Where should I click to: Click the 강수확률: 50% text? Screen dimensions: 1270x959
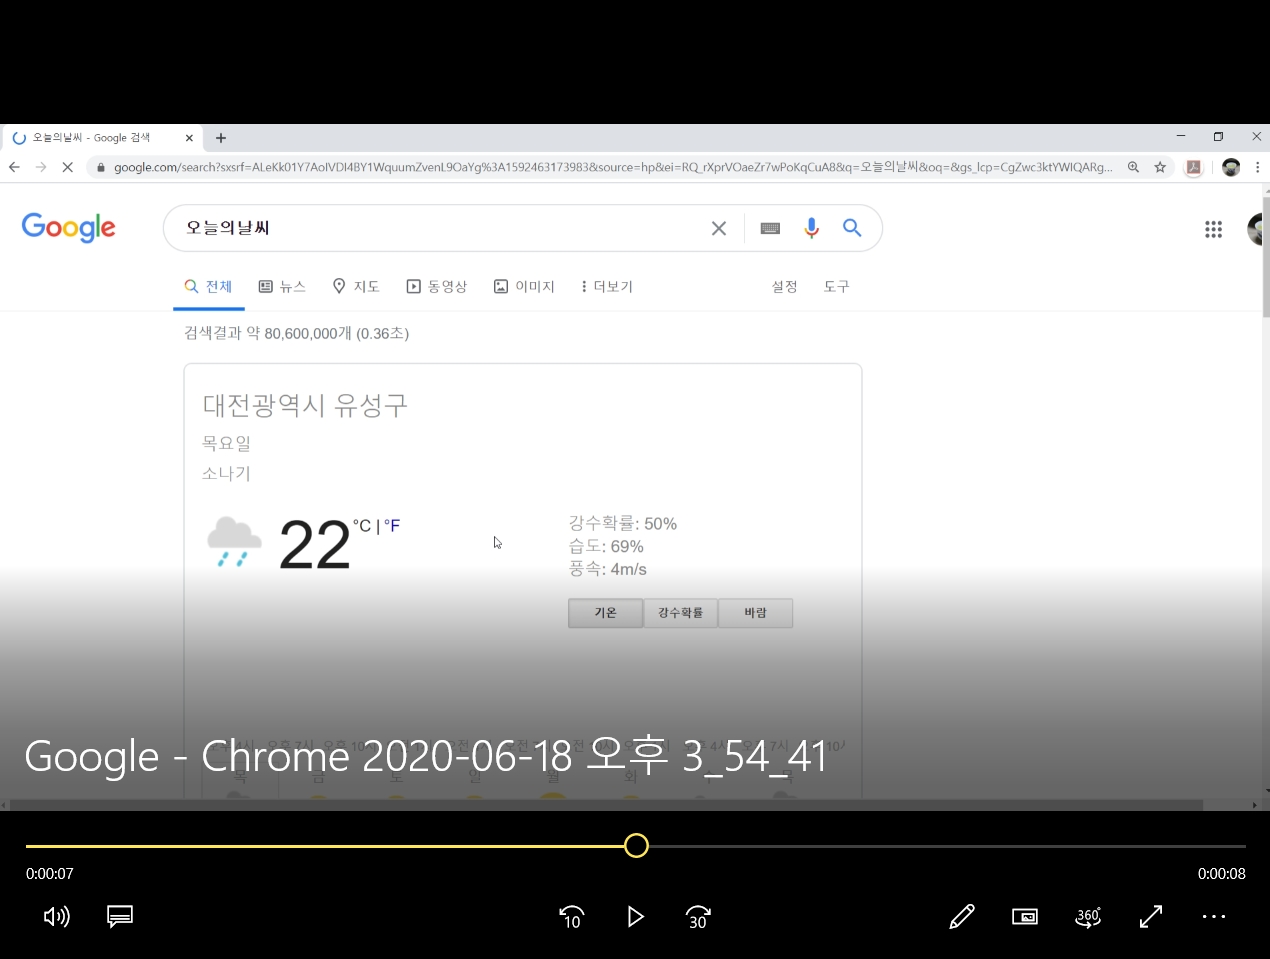point(622,523)
